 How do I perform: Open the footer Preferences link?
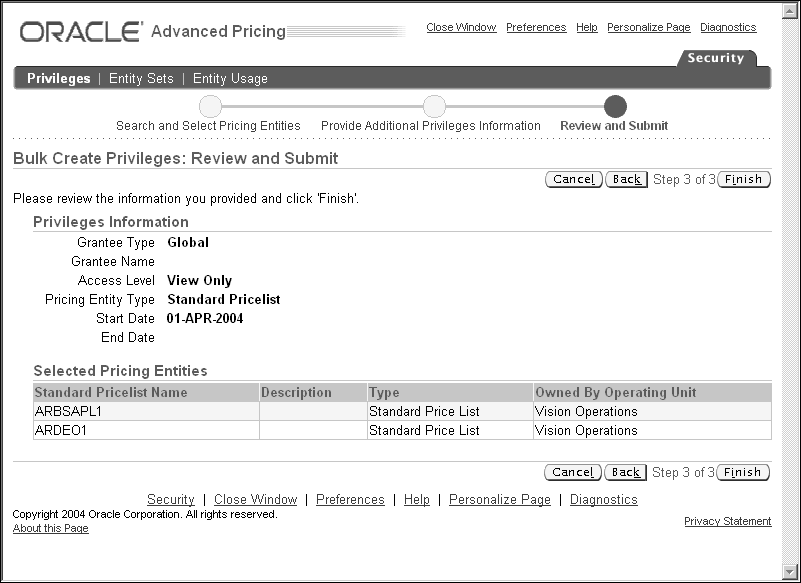pyautogui.click(x=350, y=499)
